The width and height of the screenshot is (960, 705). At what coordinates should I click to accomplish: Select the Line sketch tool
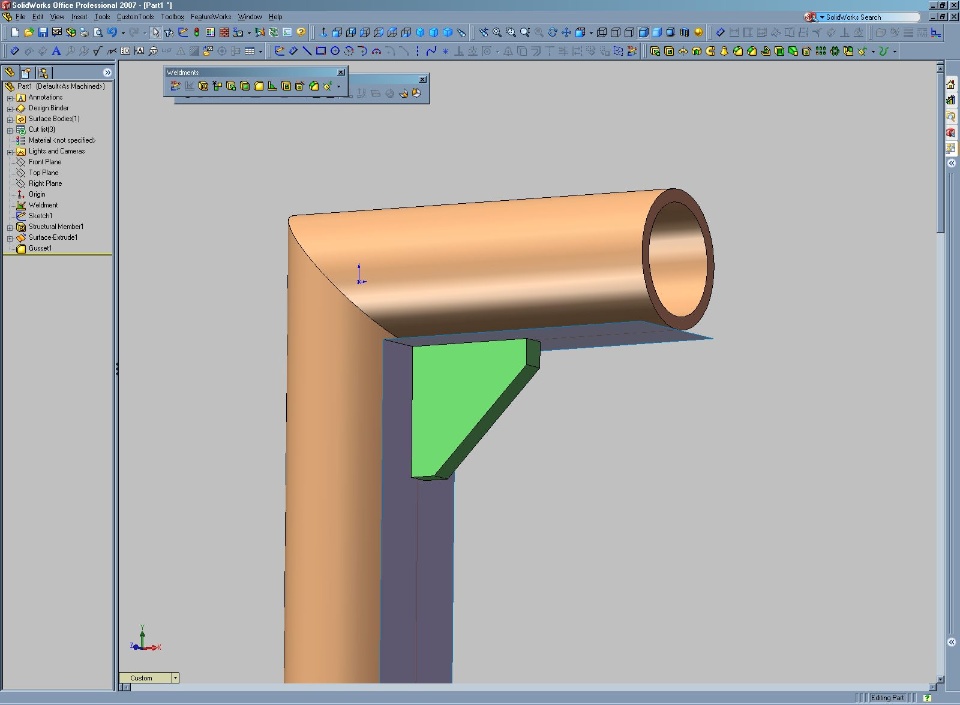coord(307,51)
